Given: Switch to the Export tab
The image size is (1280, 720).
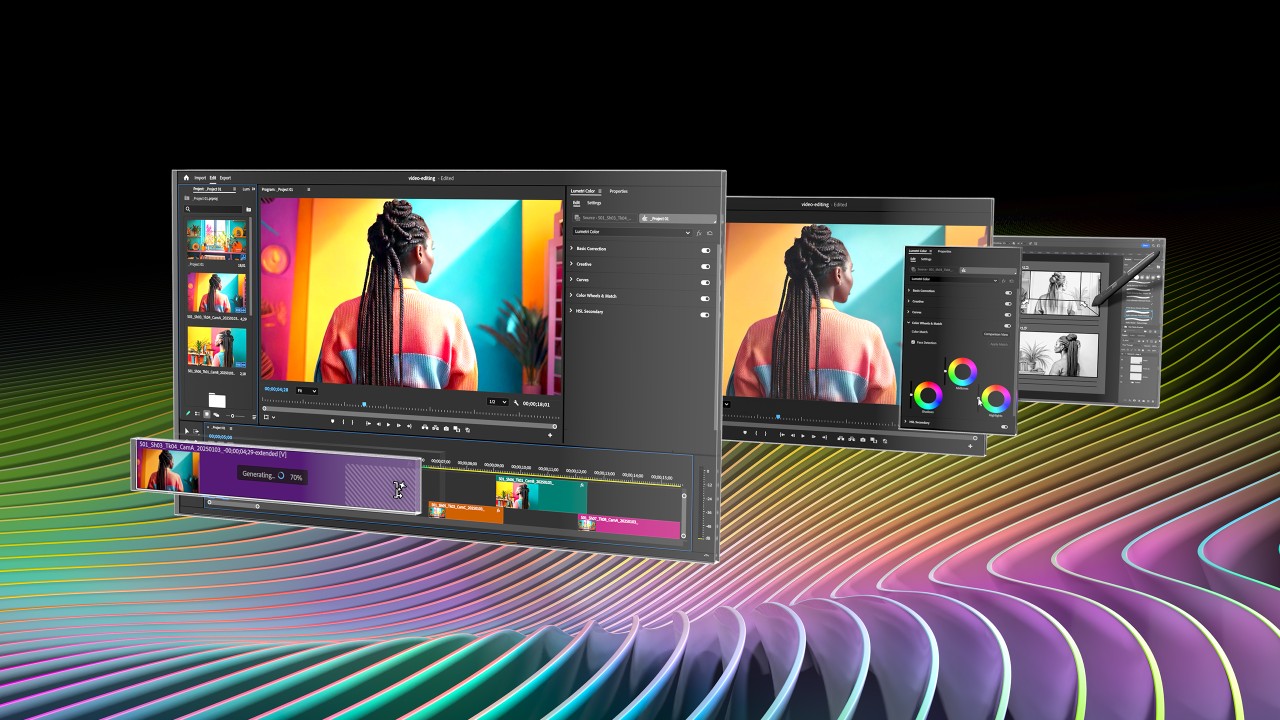Looking at the screenshot, I should pyautogui.click(x=225, y=178).
